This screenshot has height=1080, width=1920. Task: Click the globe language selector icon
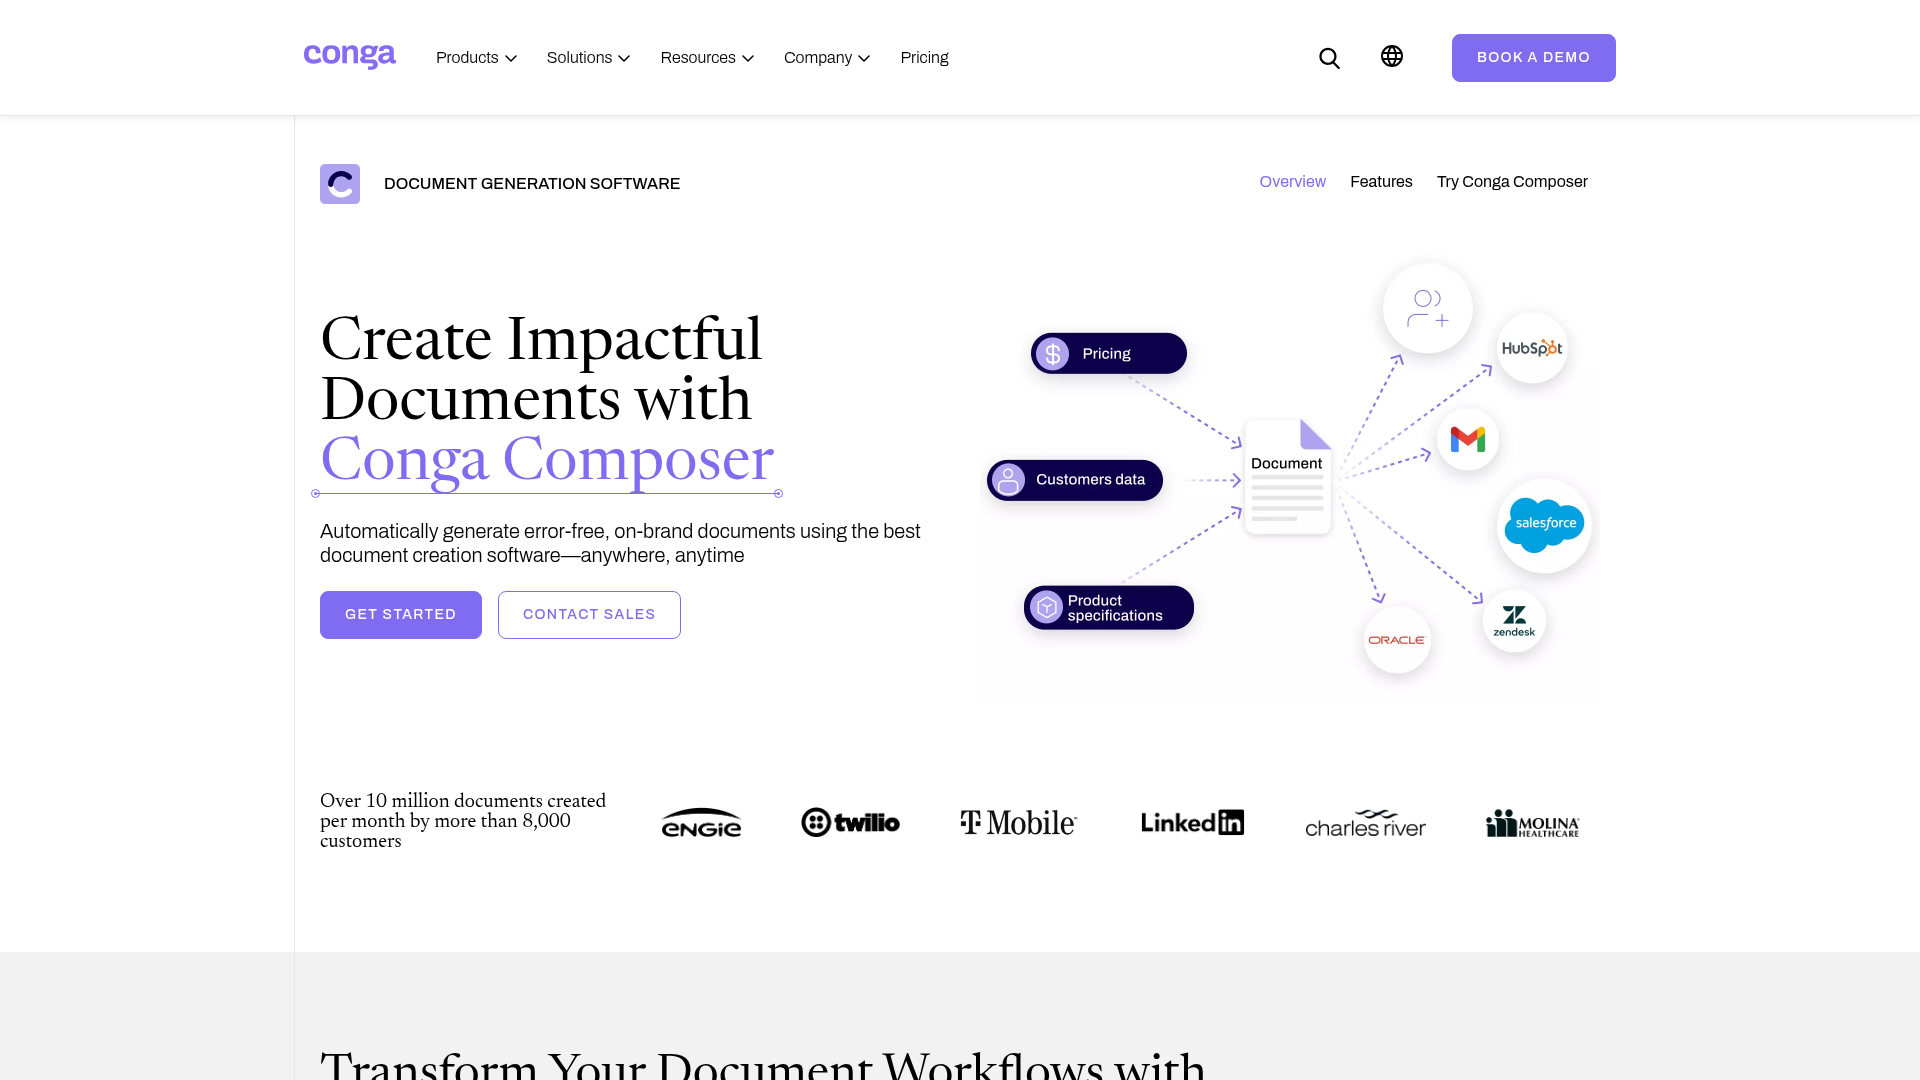pos(1391,57)
